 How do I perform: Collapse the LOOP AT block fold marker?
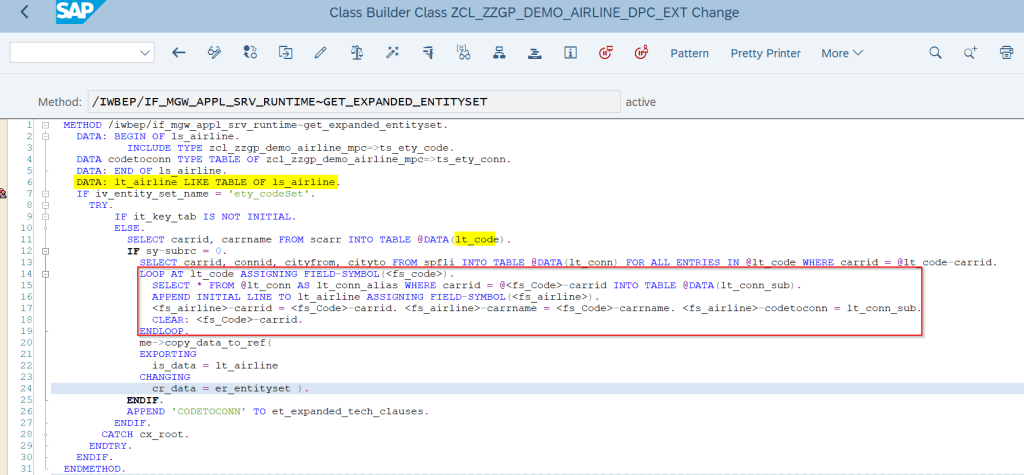point(47,273)
